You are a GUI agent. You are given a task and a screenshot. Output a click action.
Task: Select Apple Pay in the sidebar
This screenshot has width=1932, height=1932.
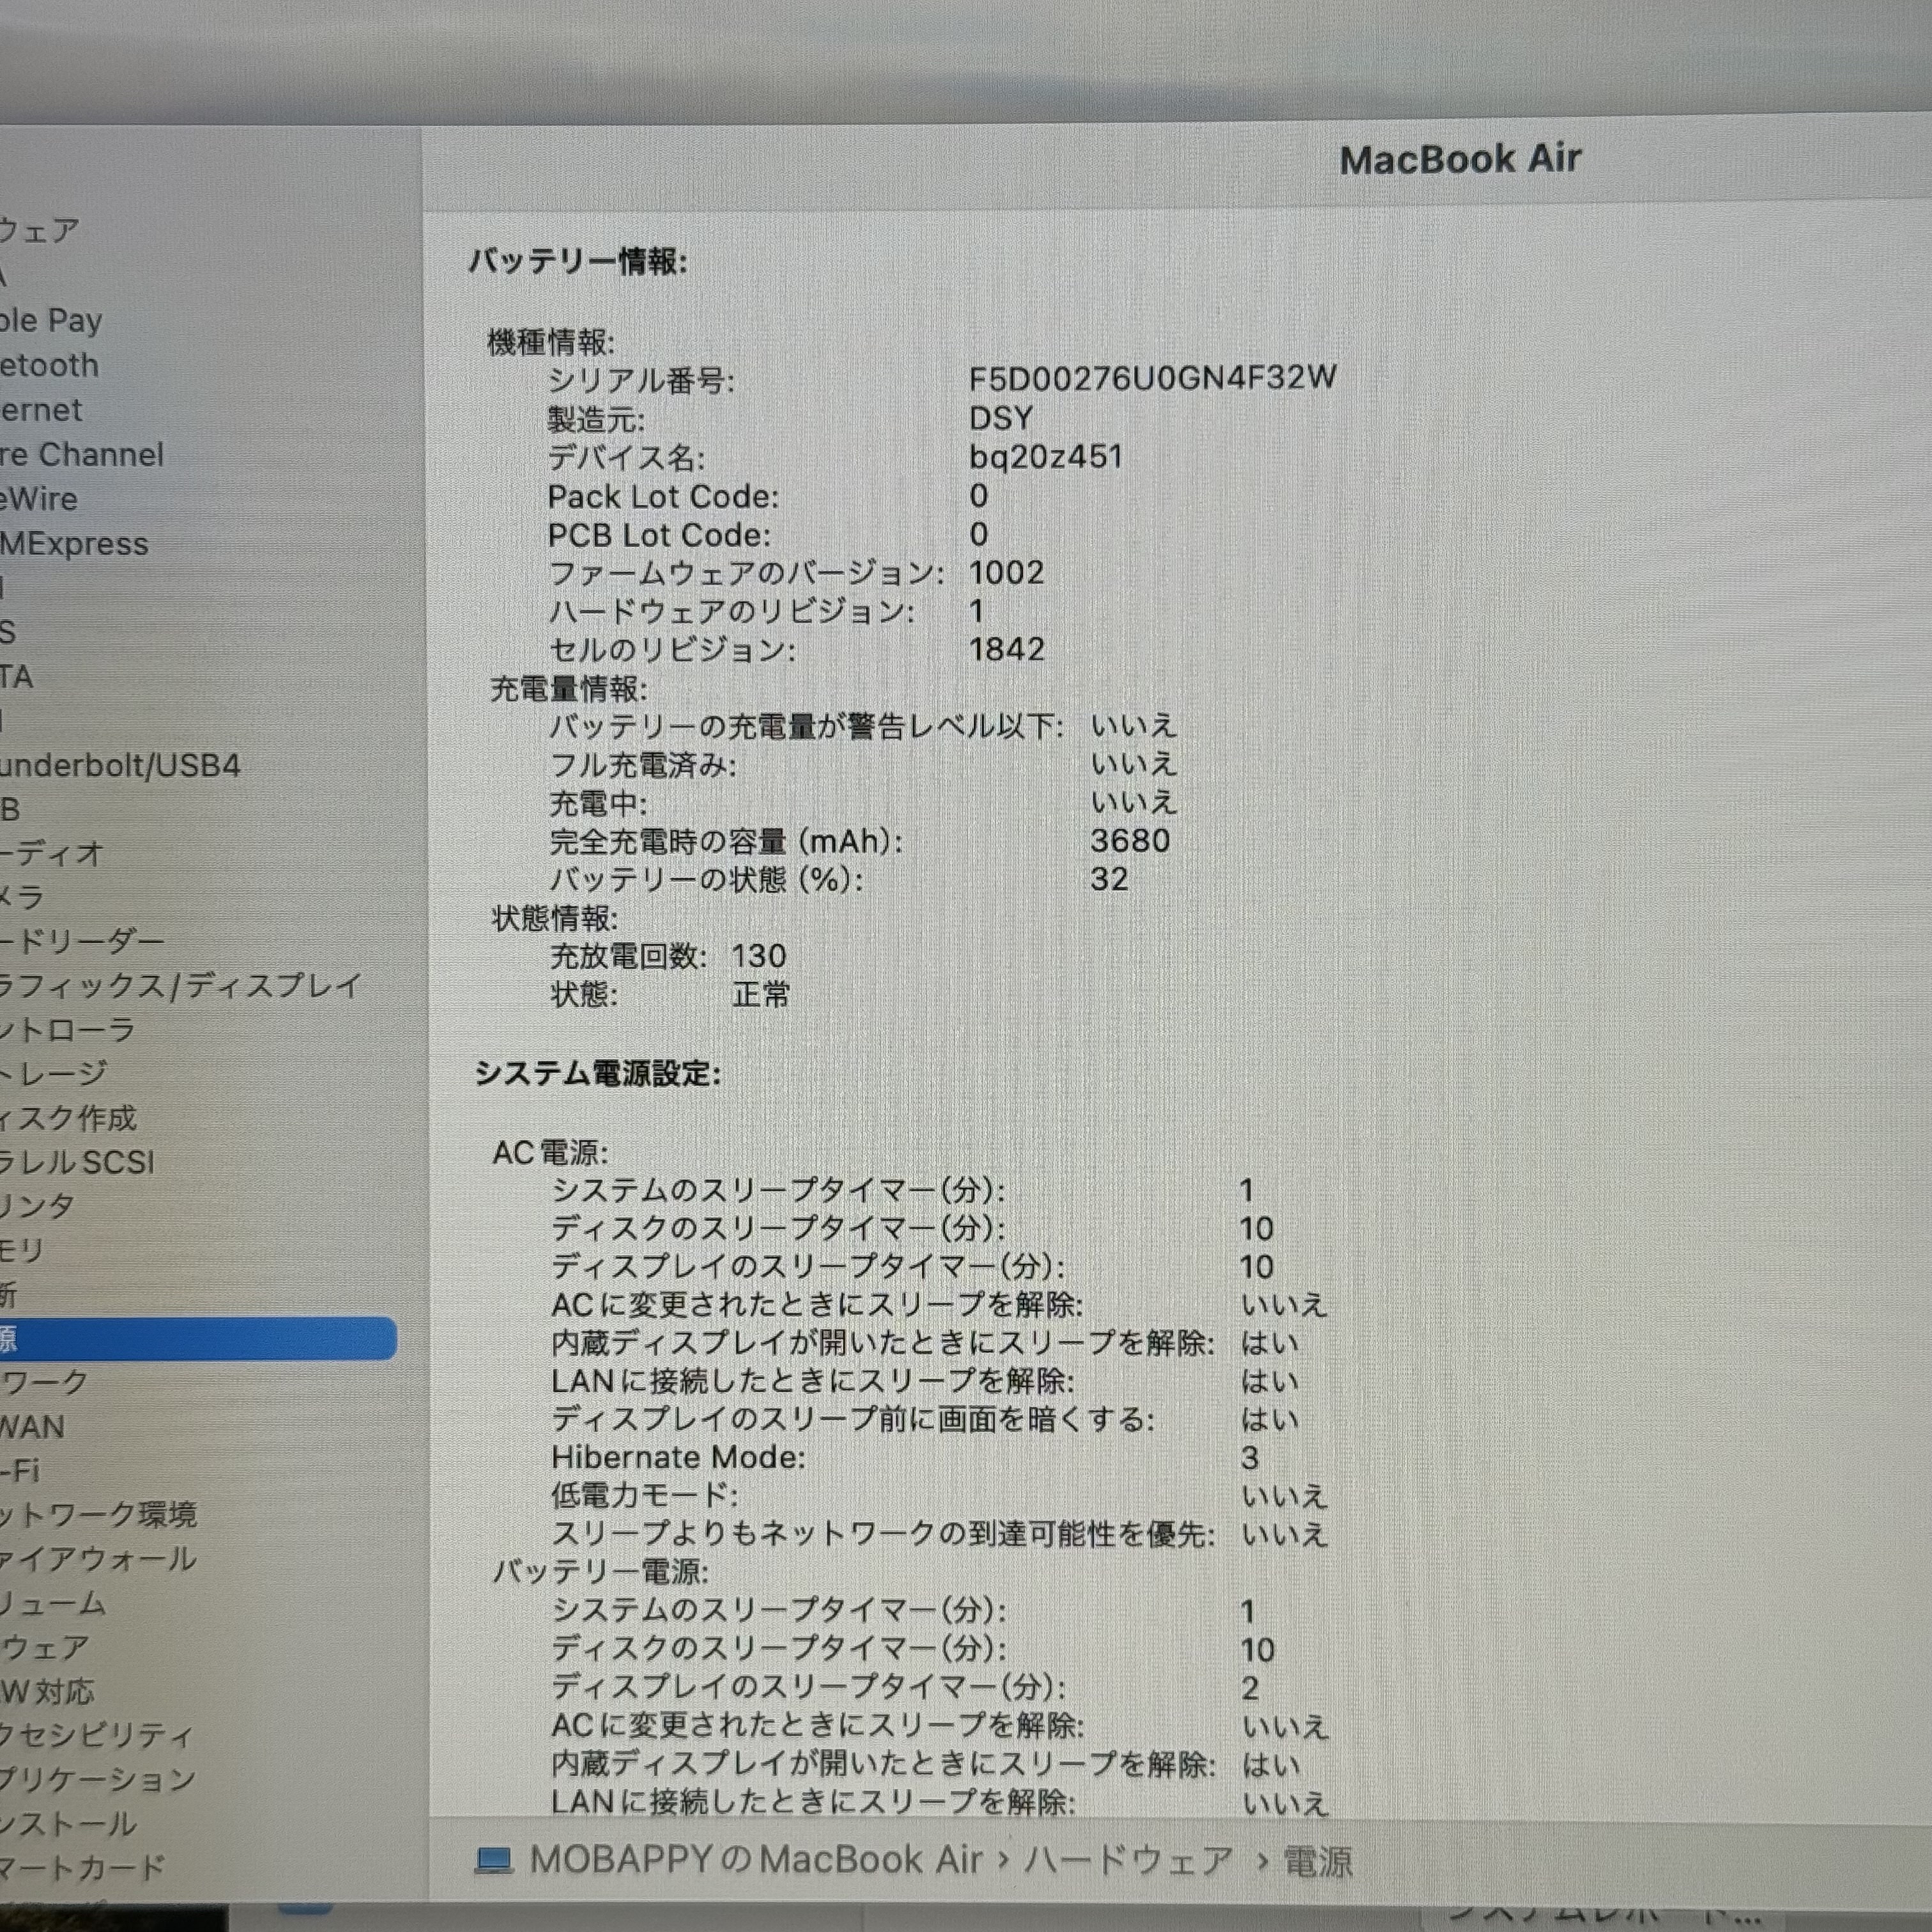point(50,321)
